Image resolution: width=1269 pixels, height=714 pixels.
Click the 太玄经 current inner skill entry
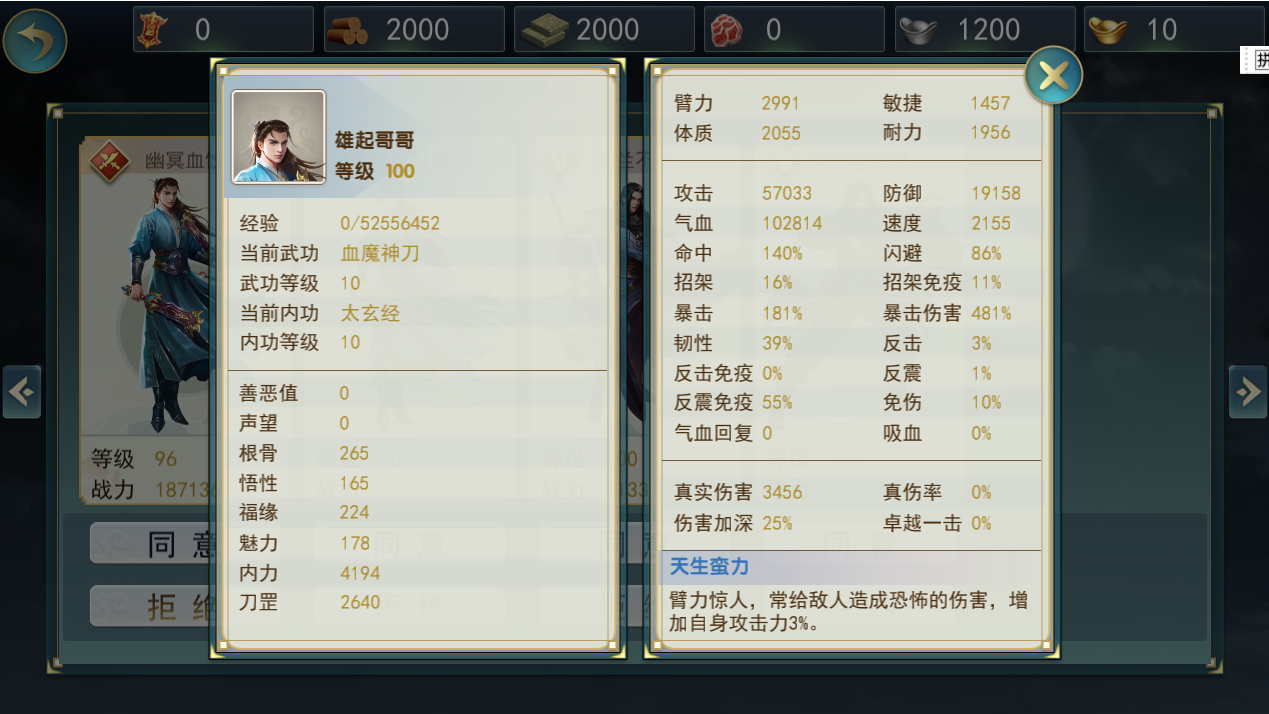[370, 313]
